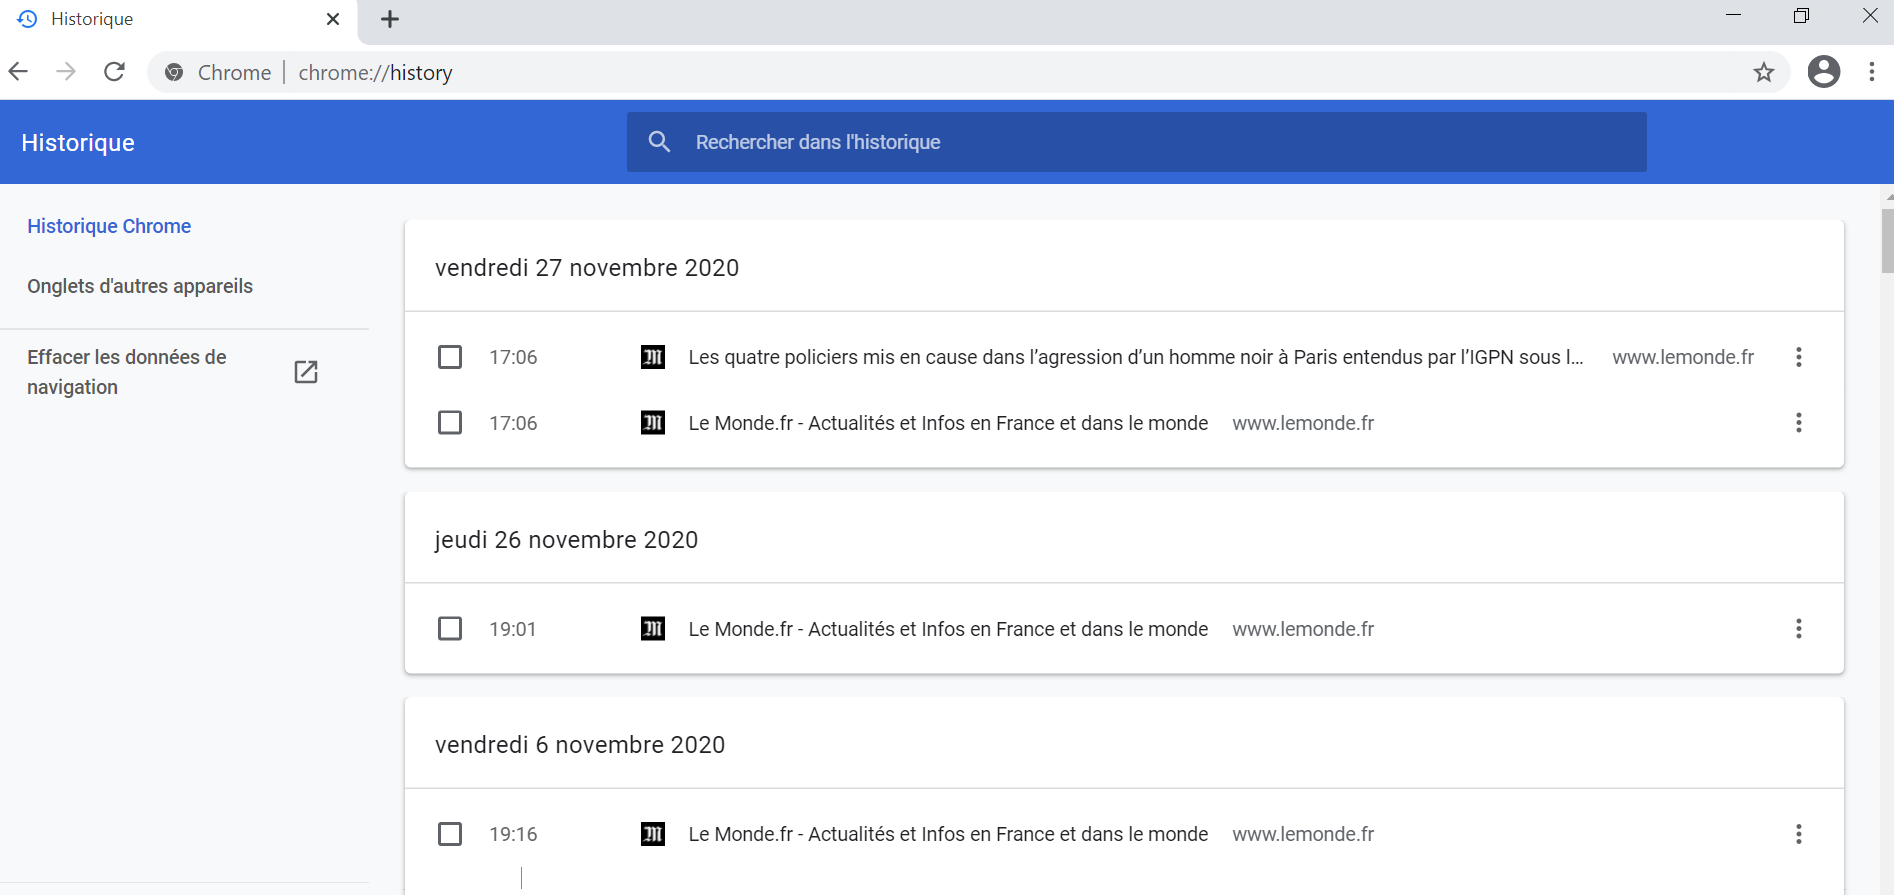Open the 19:01 Le Monde.fr Actualités link

pos(948,629)
